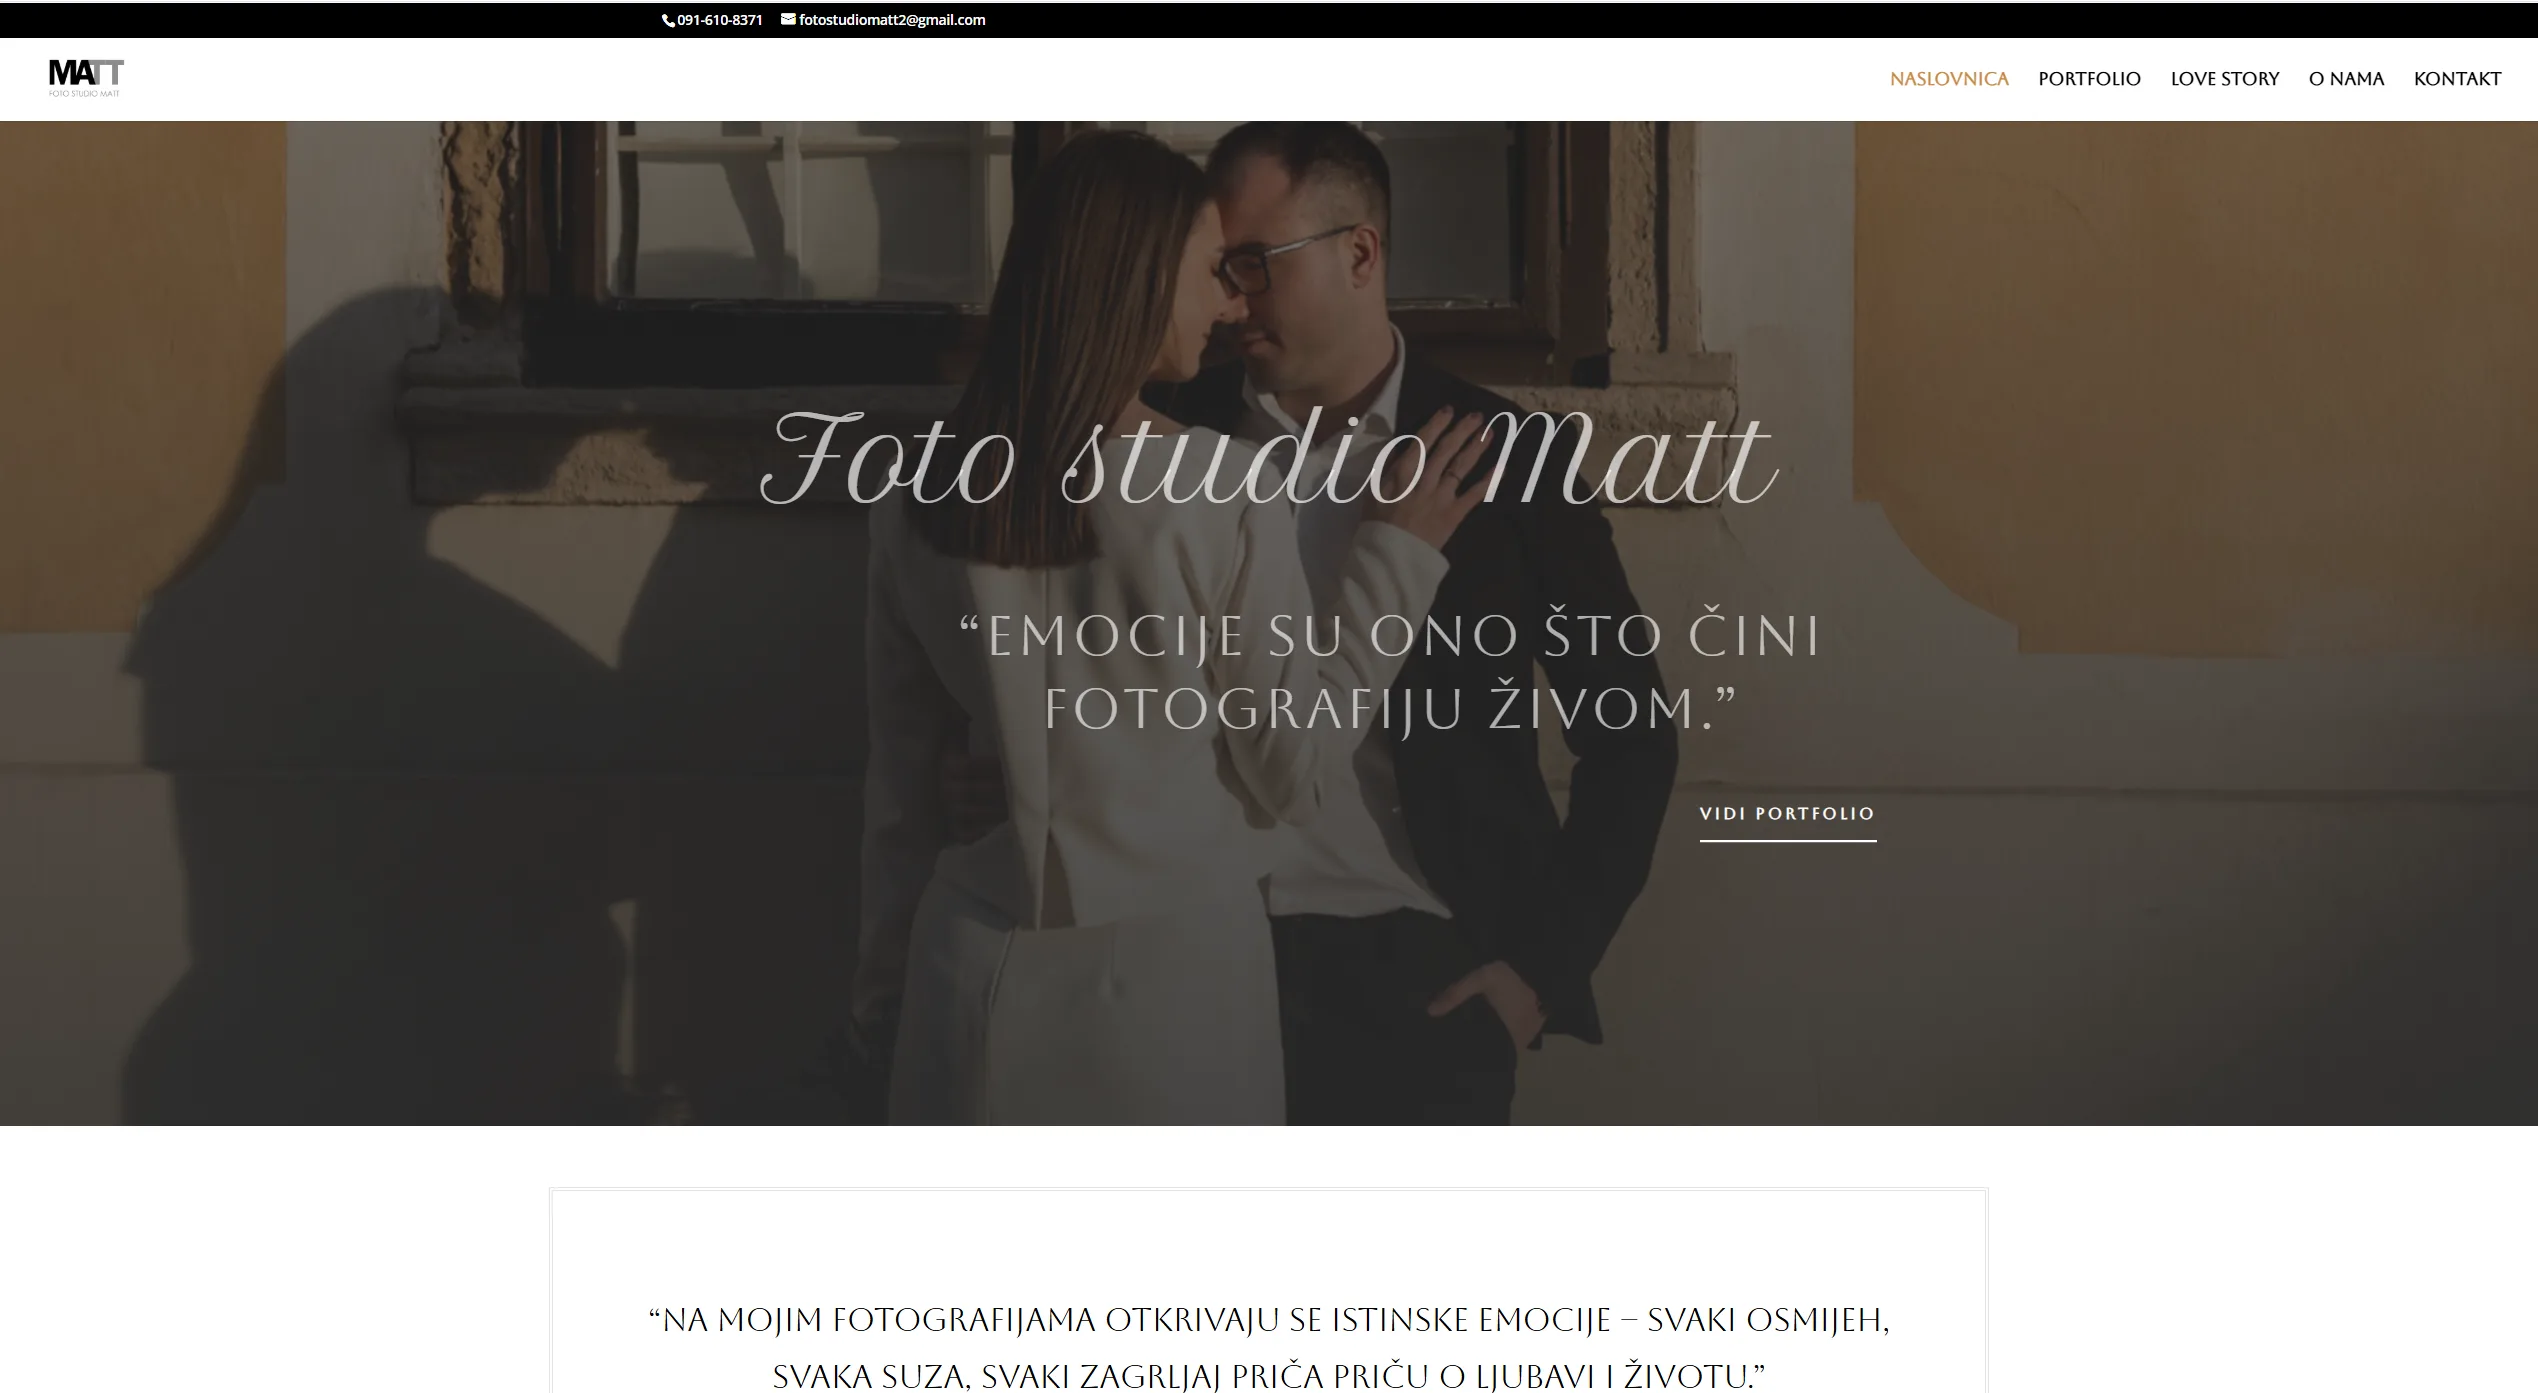Screen dimensions: 2538x1393
Task: Click the "Na mojim fotografijama" quote text
Action: click(1268, 1348)
